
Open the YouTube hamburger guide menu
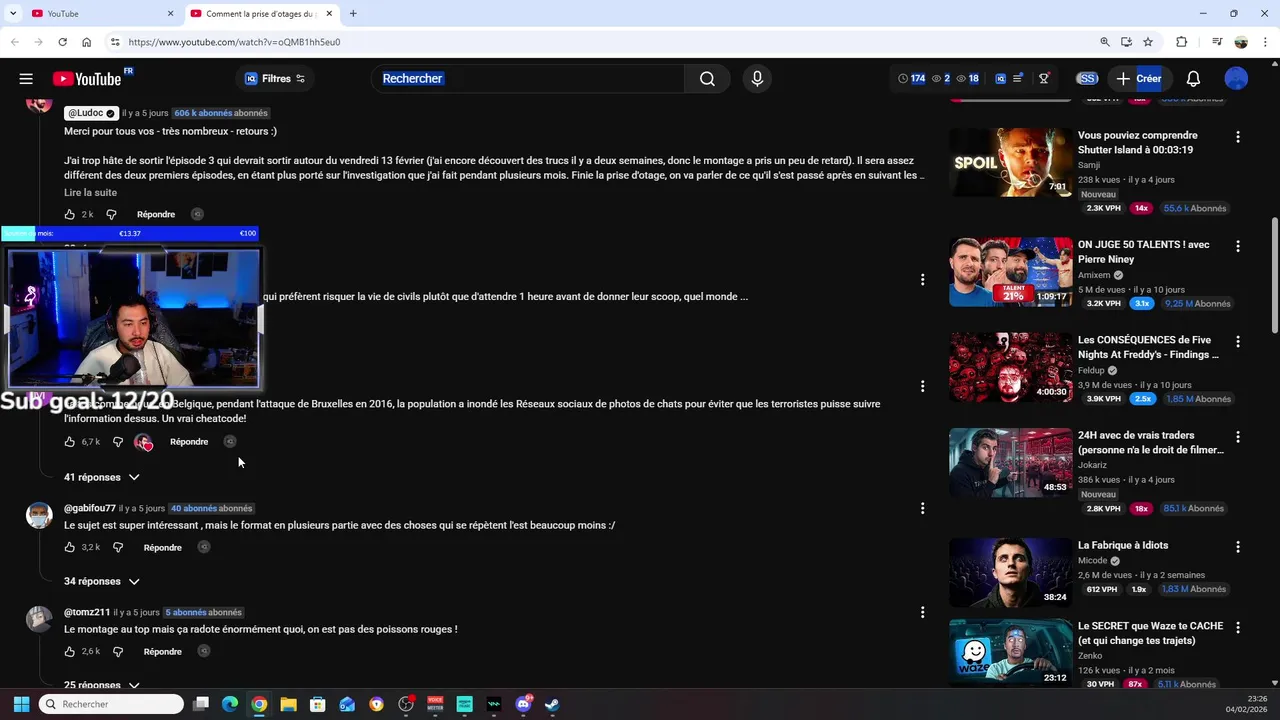click(x=26, y=79)
